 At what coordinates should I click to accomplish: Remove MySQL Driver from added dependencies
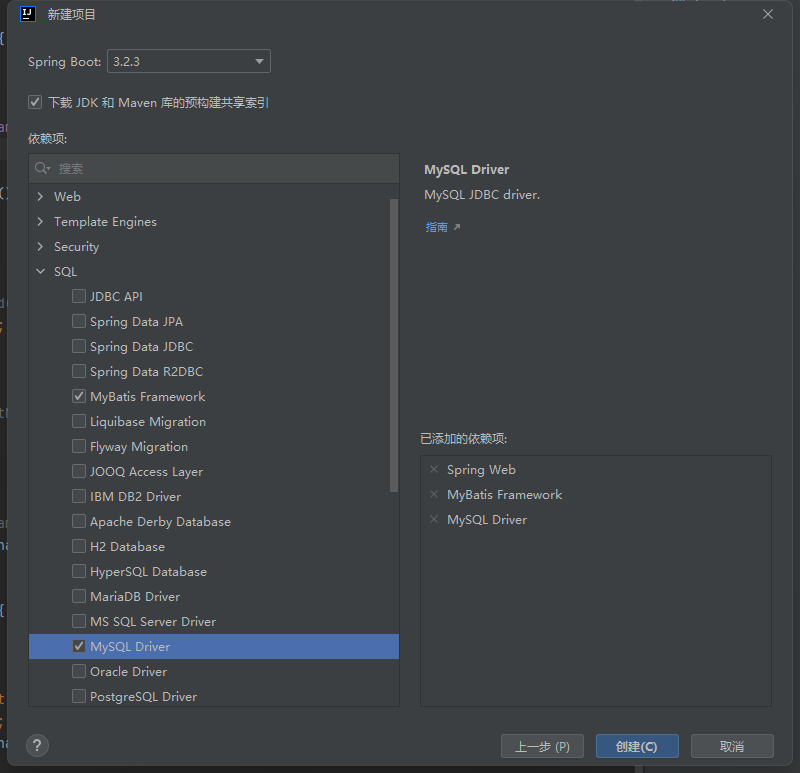[x=434, y=519]
